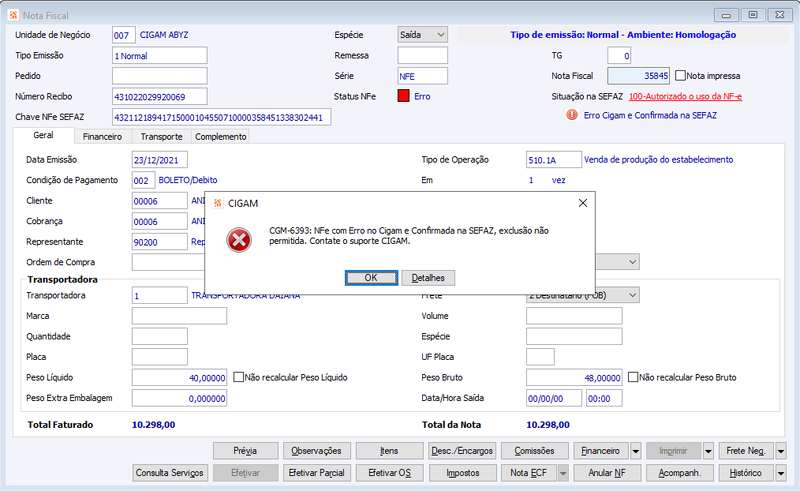Open the Itens button
This screenshot has width=800, height=491.
pos(389,451)
